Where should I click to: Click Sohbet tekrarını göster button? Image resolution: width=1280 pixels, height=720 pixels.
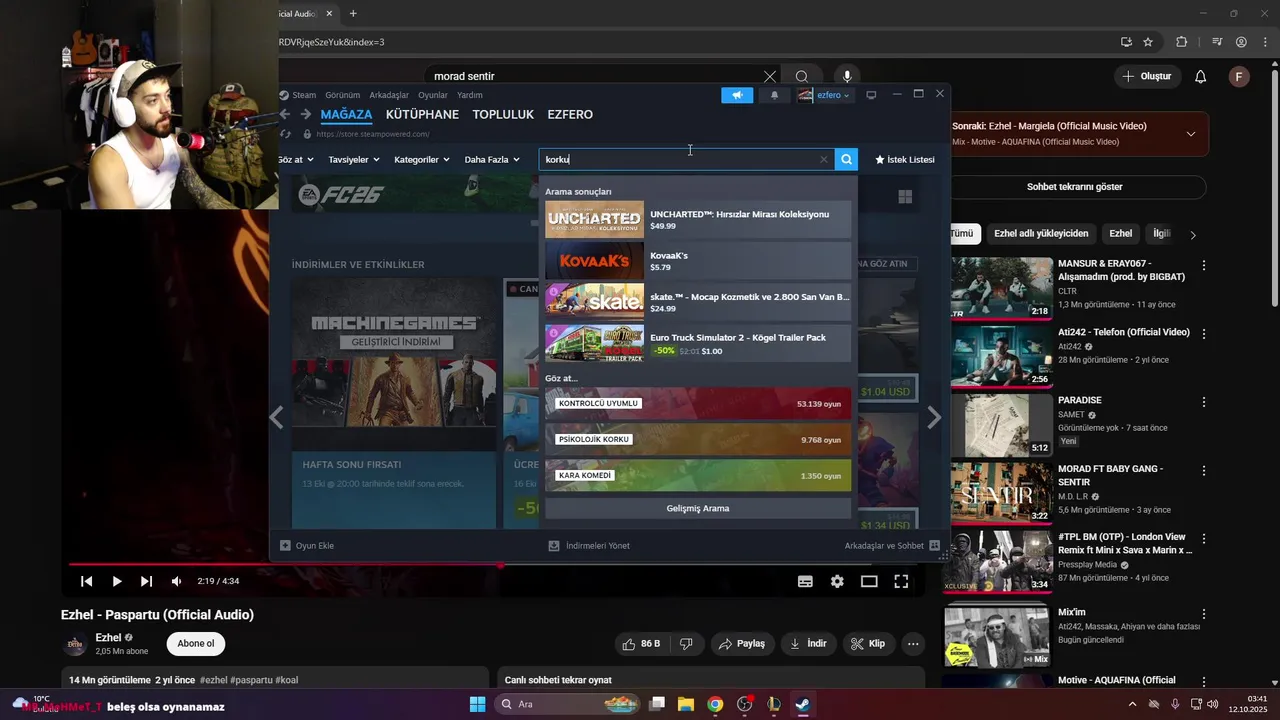click(x=1075, y=187)
